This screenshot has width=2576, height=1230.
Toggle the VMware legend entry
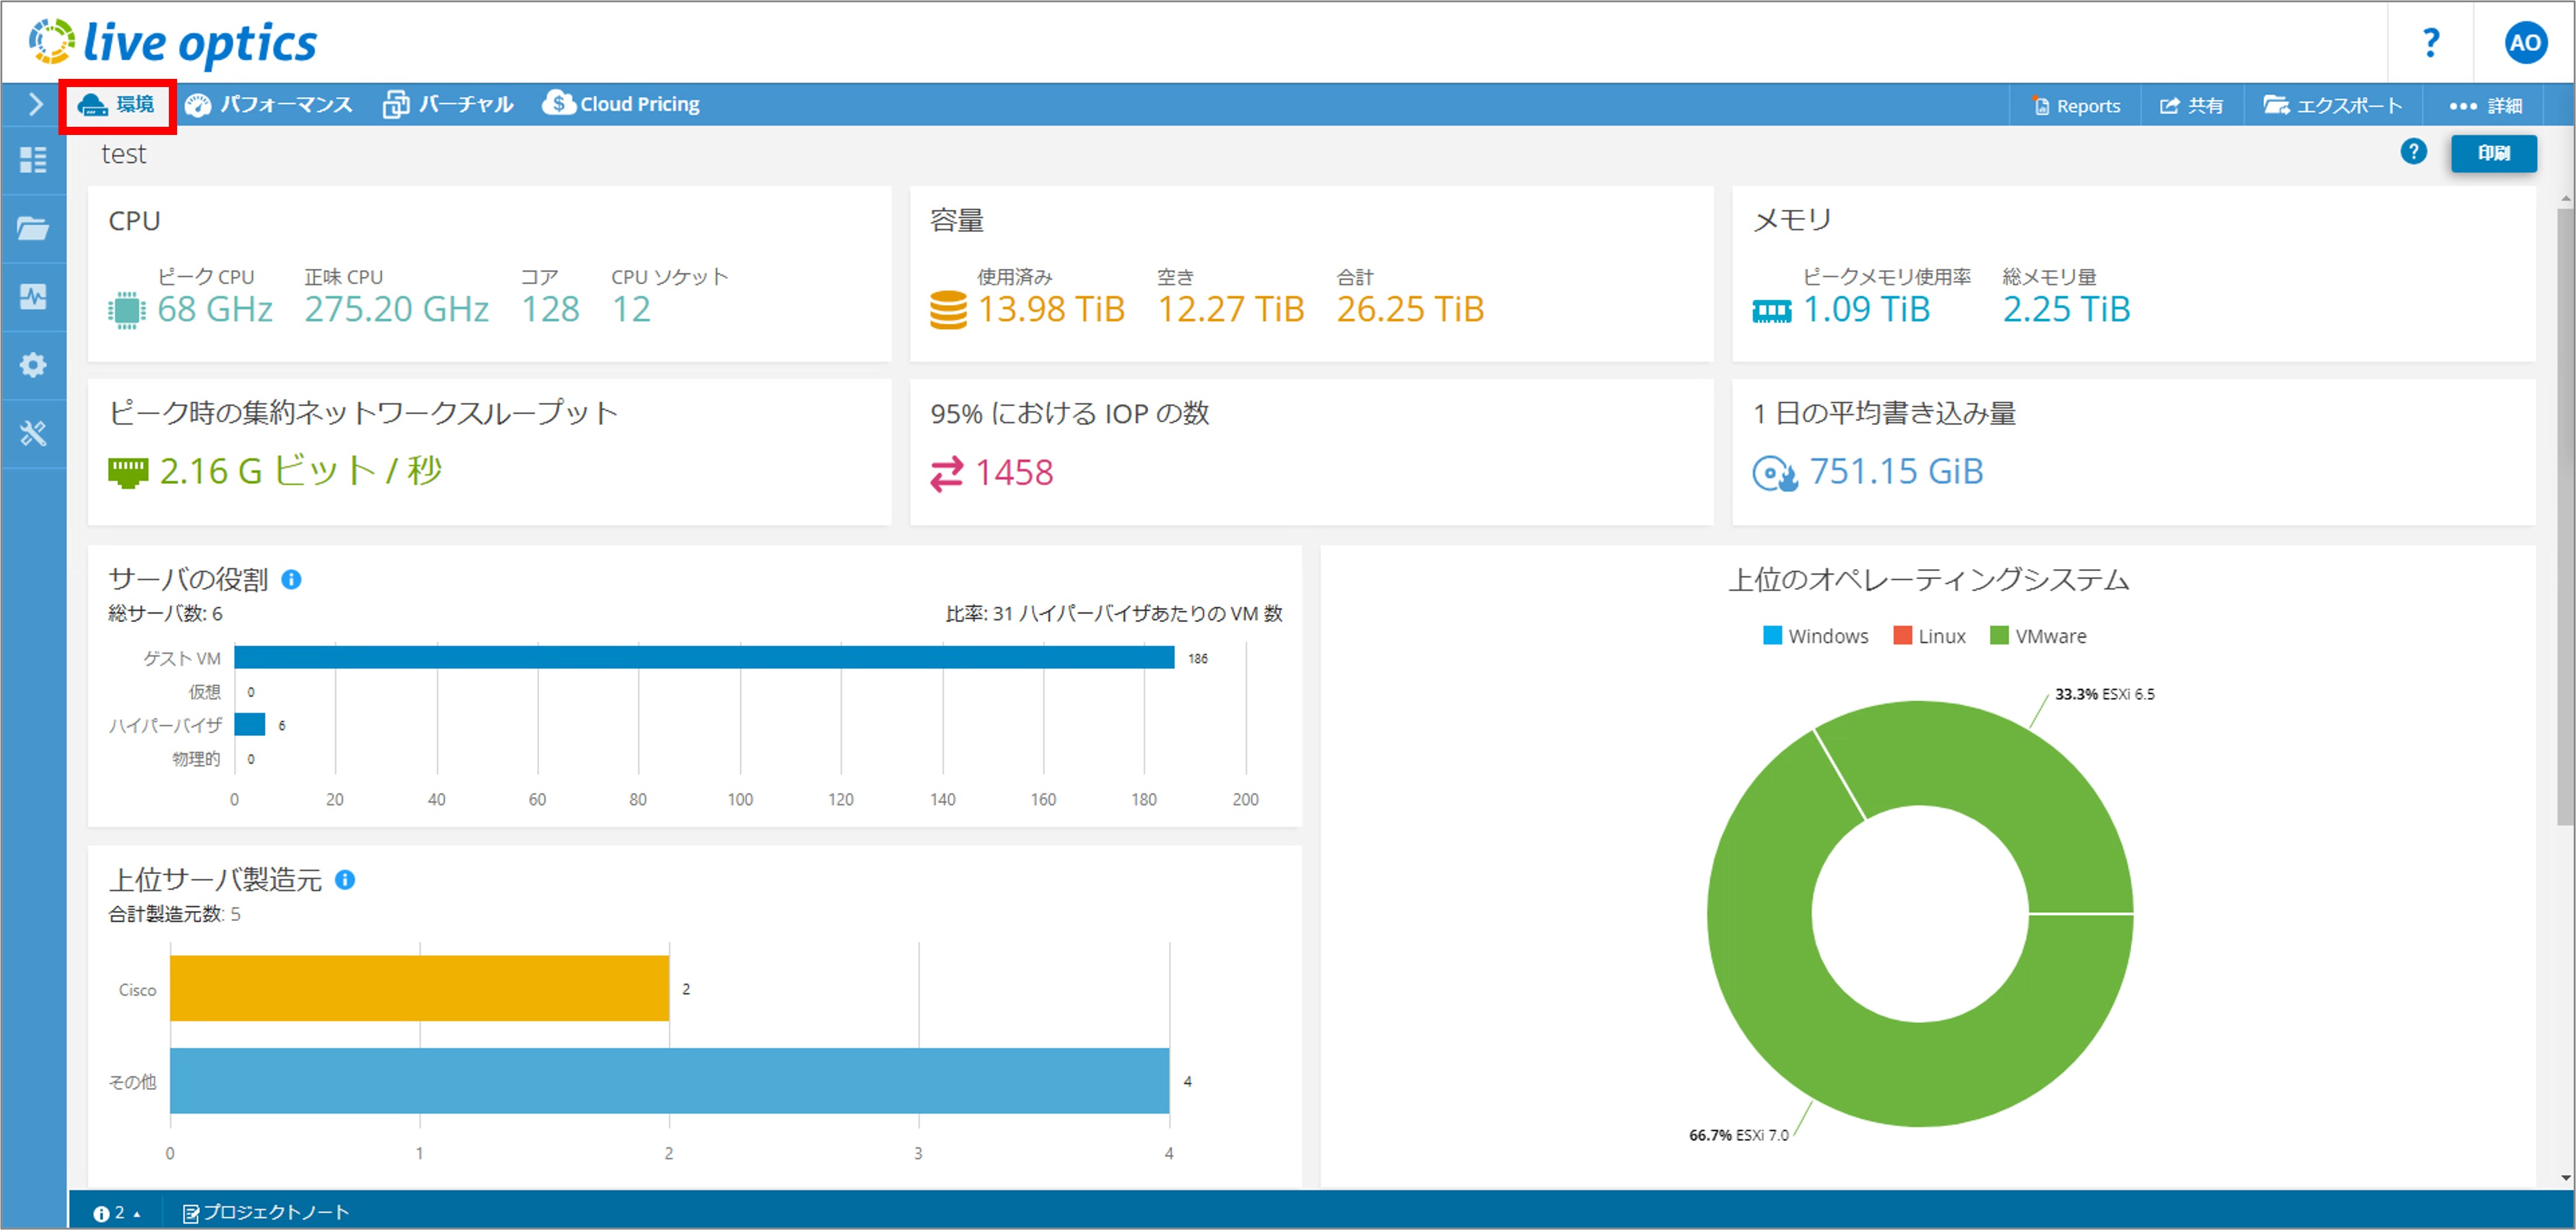(2038, 636)
